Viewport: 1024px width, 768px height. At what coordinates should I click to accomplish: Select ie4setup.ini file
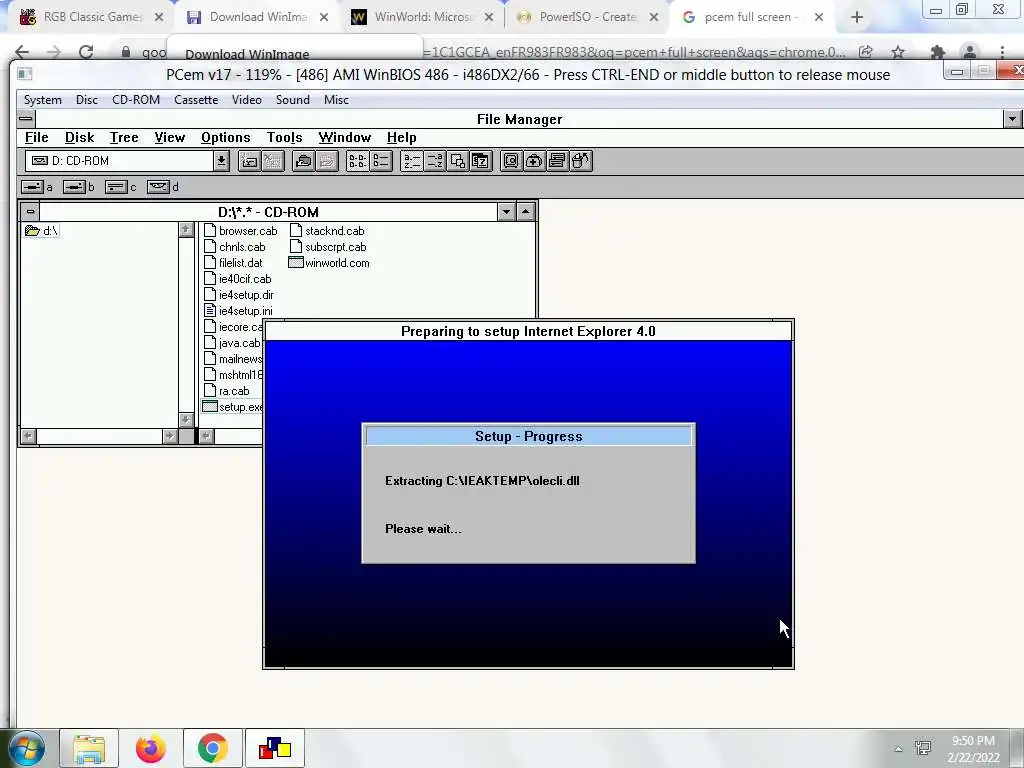coord(238,311)
